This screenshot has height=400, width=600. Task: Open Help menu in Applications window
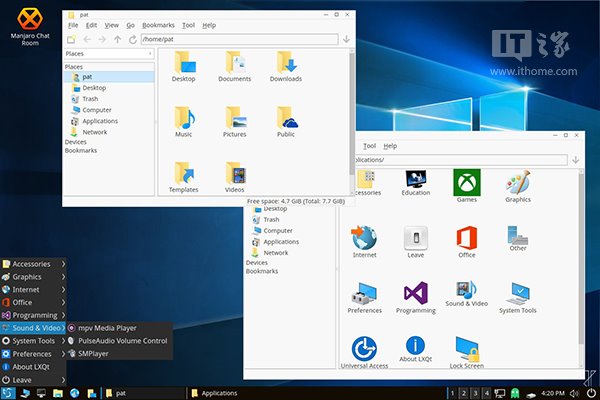point(390,146)
